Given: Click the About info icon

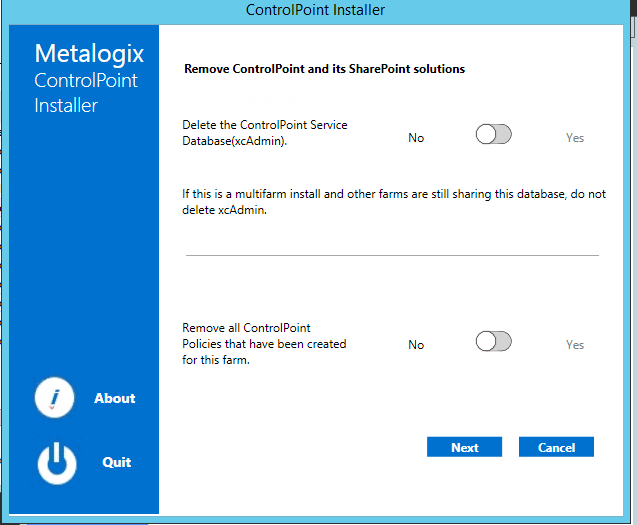Looking at the screenshot, I should 54,398.
